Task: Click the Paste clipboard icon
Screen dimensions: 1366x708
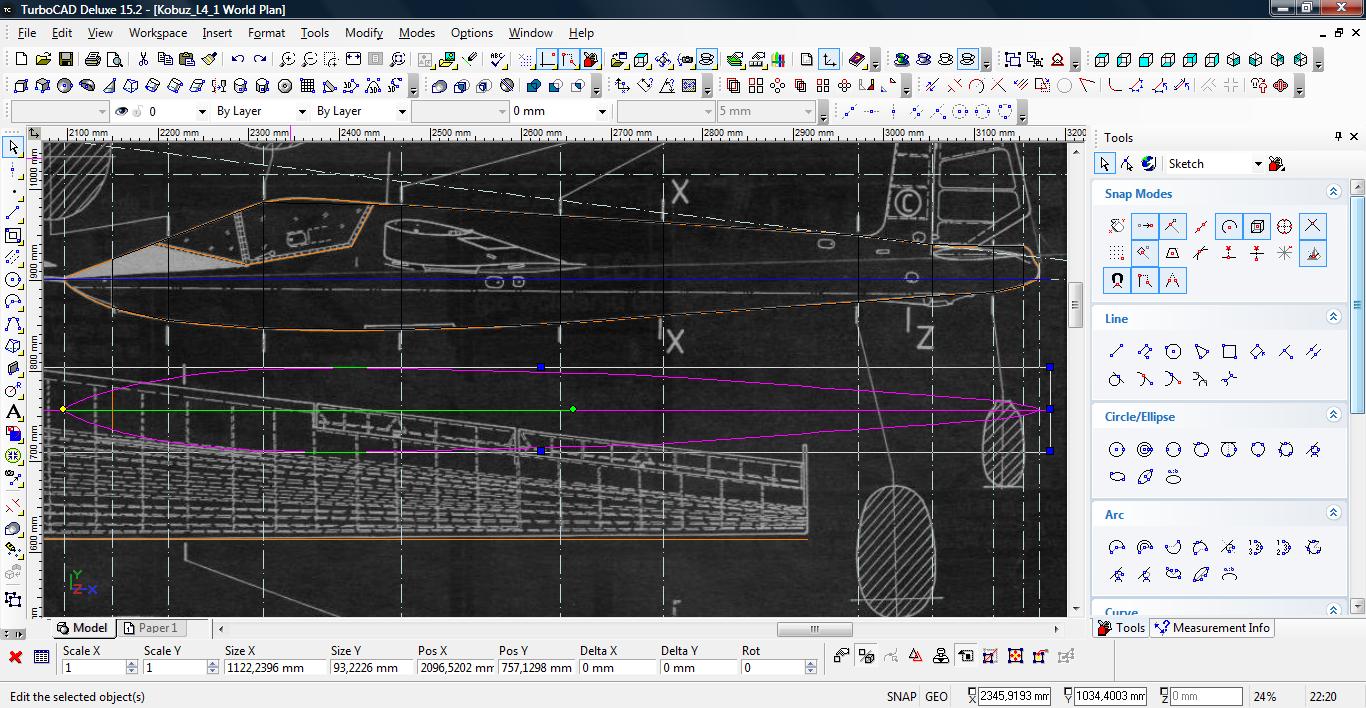Action: point(188,60)
